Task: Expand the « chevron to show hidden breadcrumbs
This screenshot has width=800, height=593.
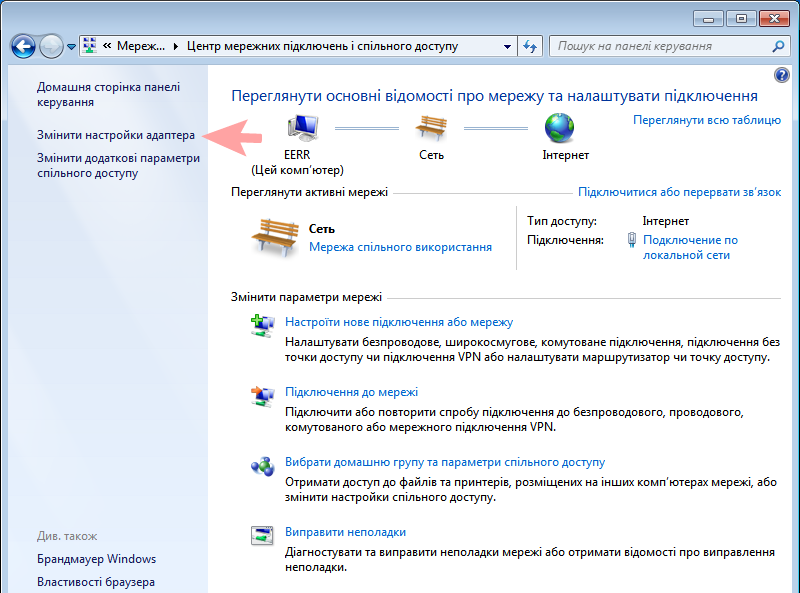Action: tap(106, 45)
